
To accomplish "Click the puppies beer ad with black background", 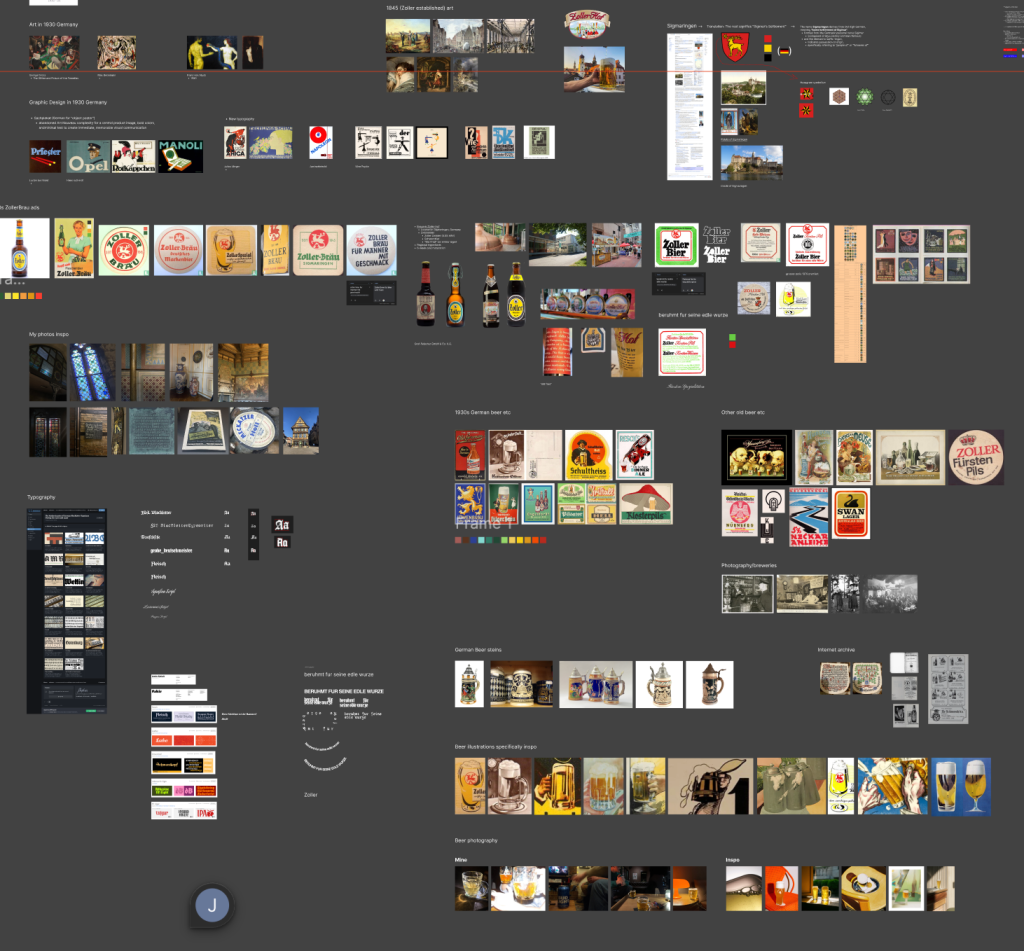I will tap(756, 457).
